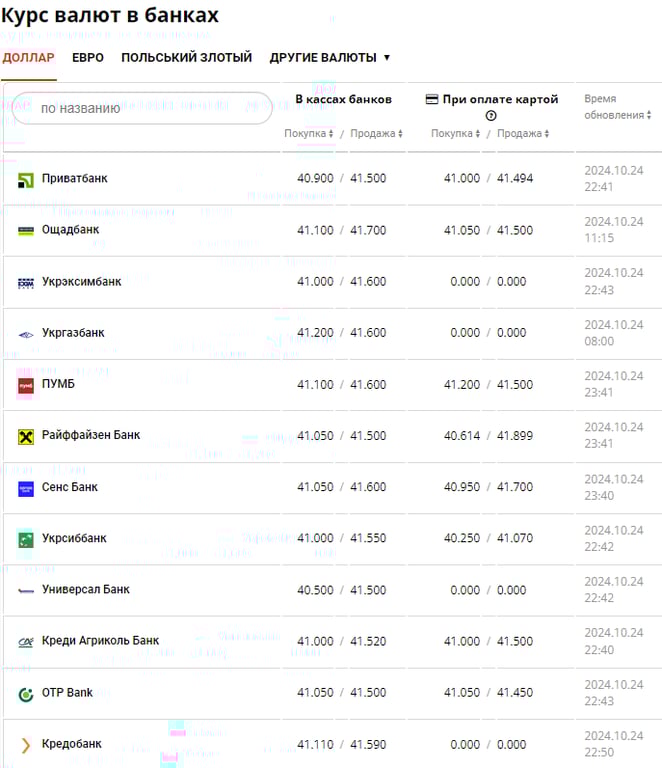Sort by Время обновления column

click(614, 108)
